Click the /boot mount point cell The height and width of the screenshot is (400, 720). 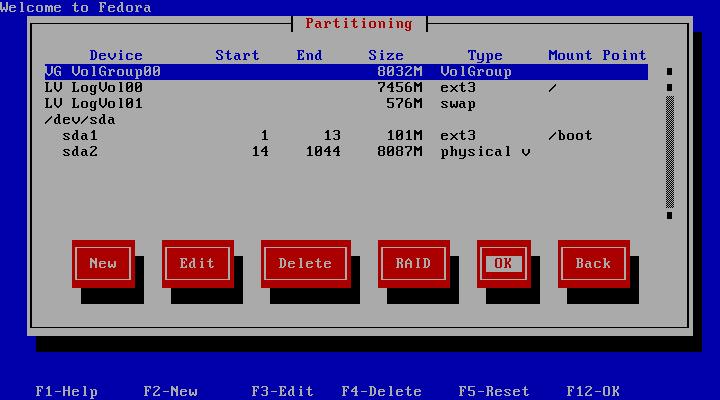[570, 136]
